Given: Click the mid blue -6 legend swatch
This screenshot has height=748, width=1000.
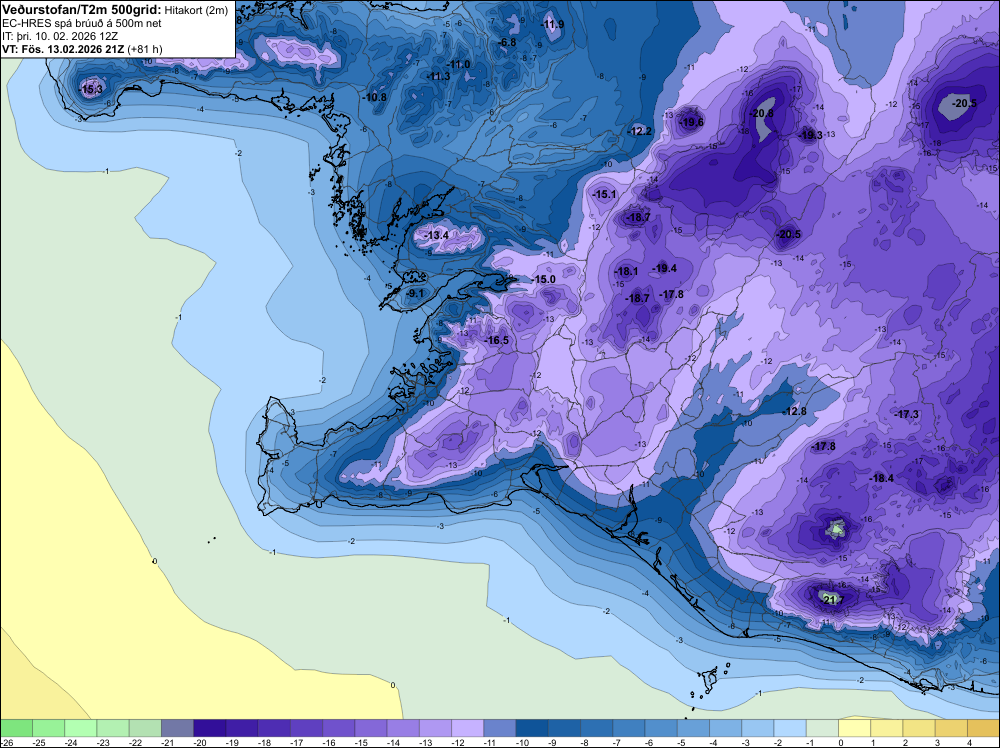Looking at the screenshot, I should pos(661,728).
